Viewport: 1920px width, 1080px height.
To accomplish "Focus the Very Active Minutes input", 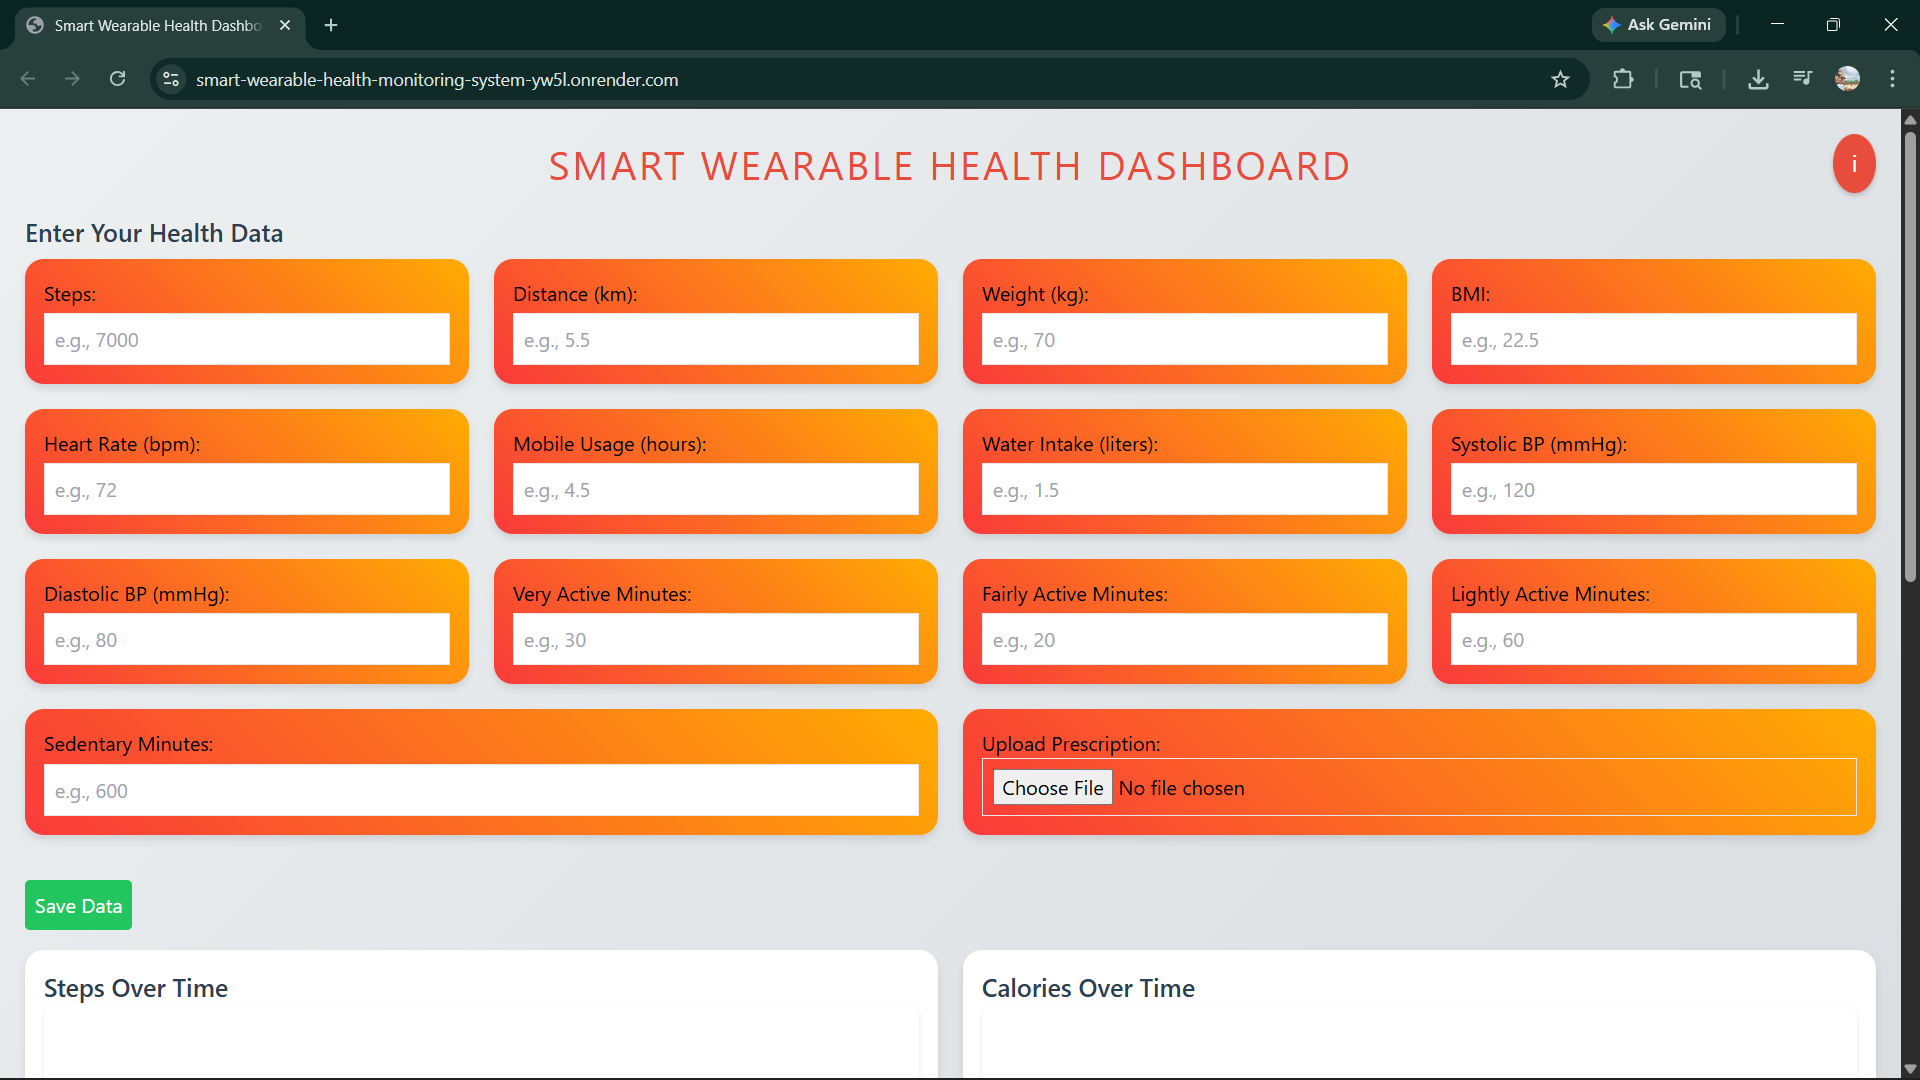I will point(716,640).
